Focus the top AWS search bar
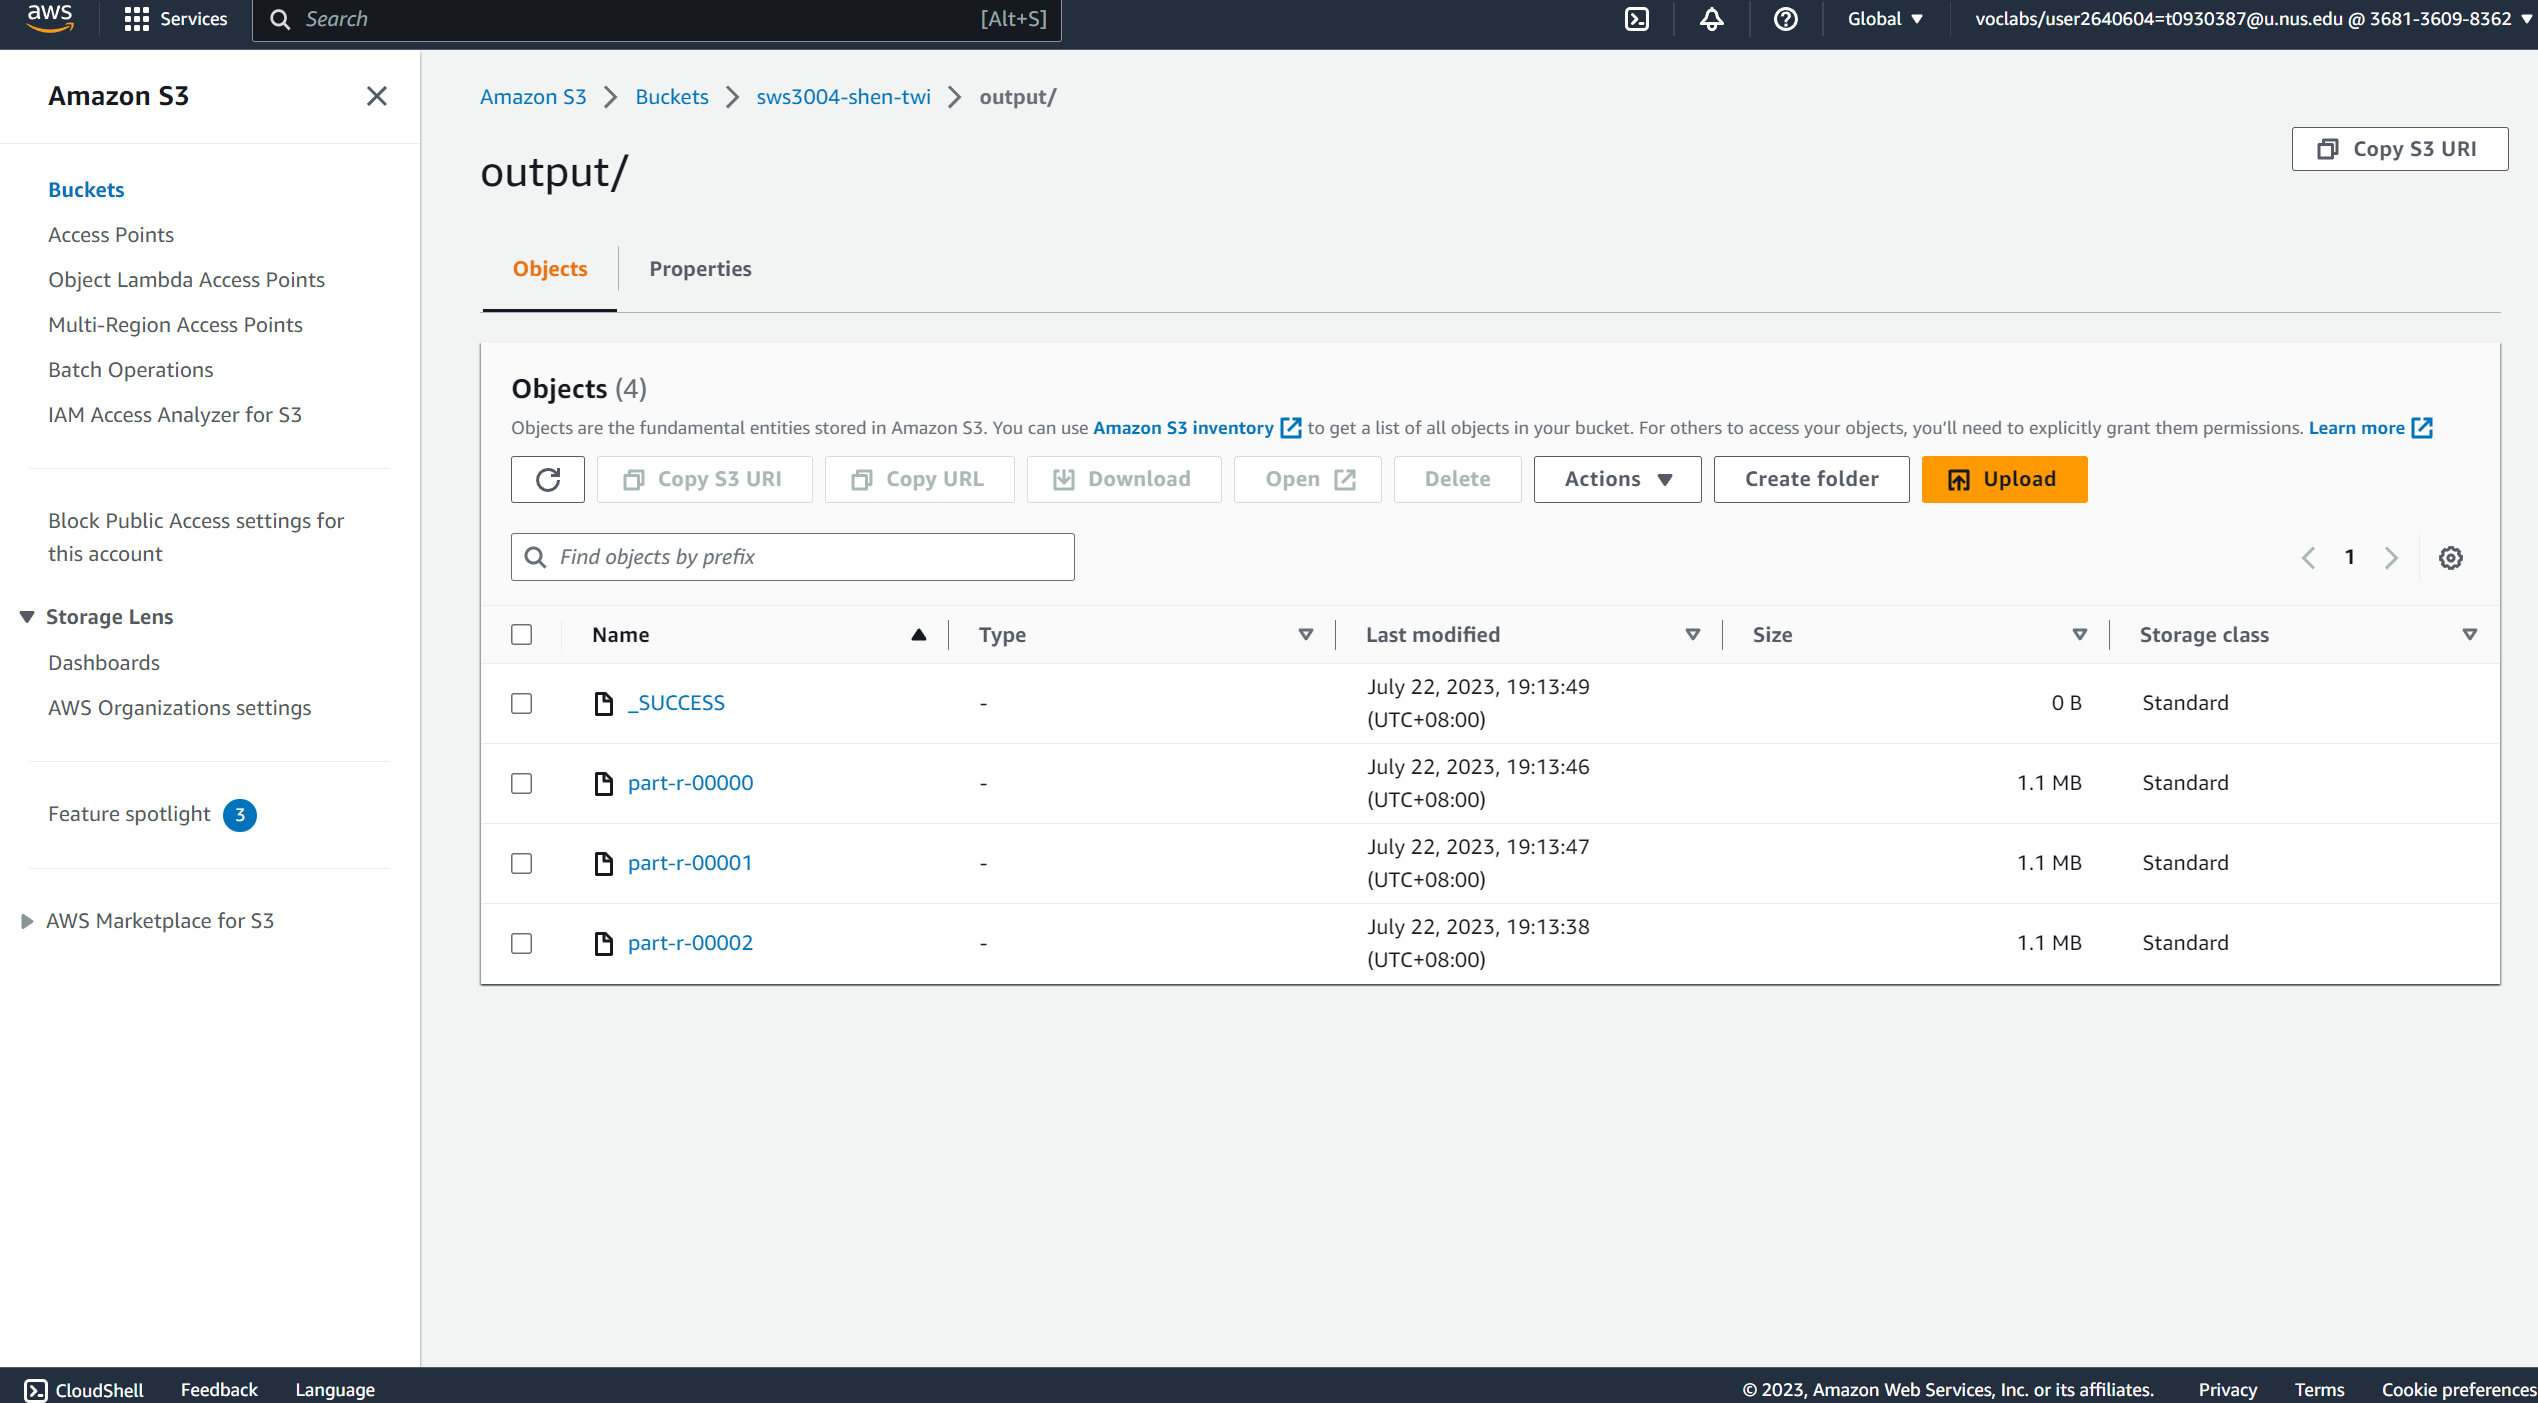 click(x=657, y=19)
